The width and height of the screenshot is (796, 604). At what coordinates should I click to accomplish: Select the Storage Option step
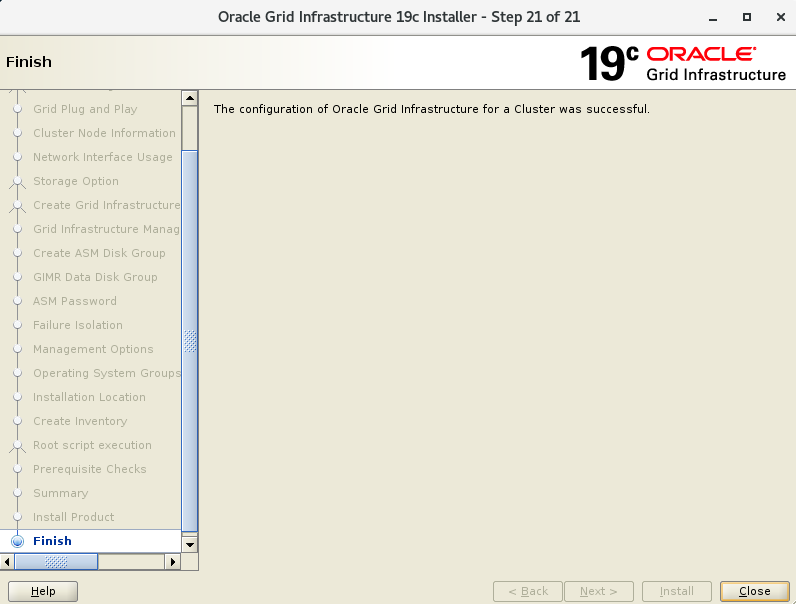coord(76,181)
